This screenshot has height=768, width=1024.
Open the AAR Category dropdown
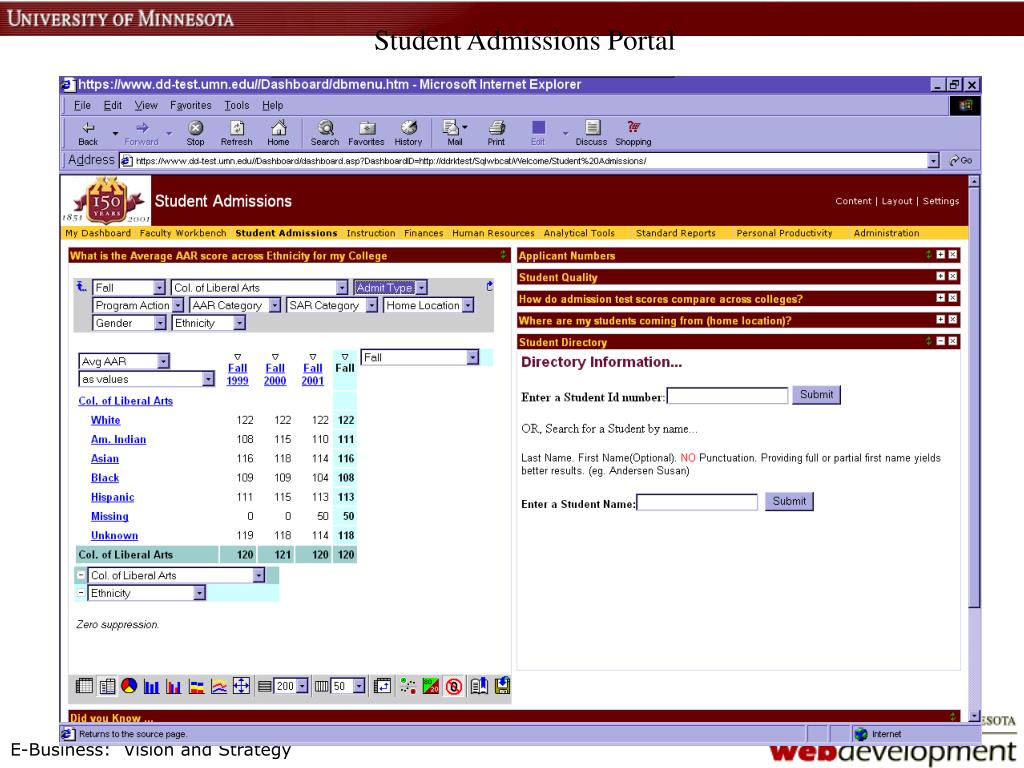(x=234, y=305)
